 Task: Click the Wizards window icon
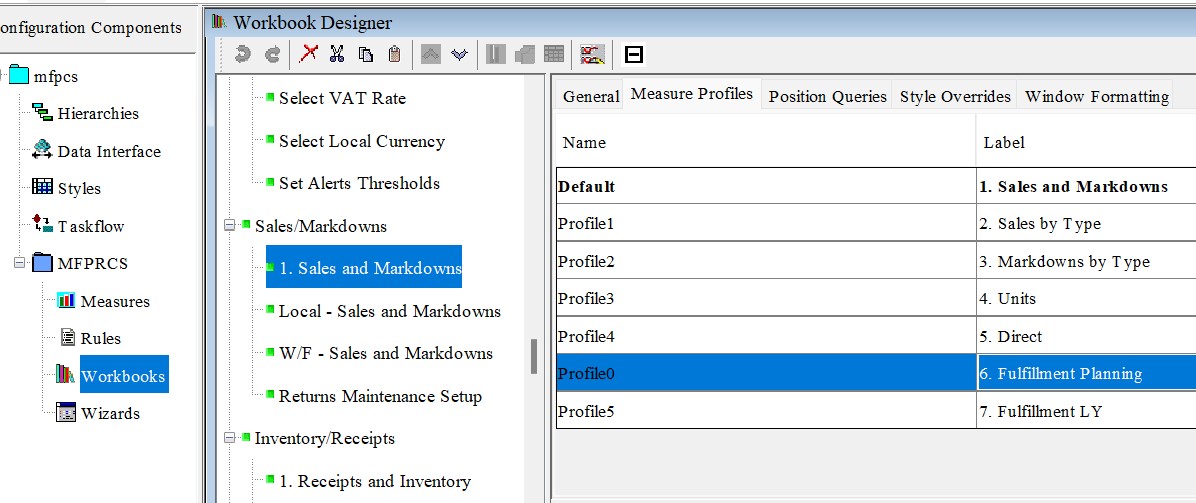[x=66, y=413]
